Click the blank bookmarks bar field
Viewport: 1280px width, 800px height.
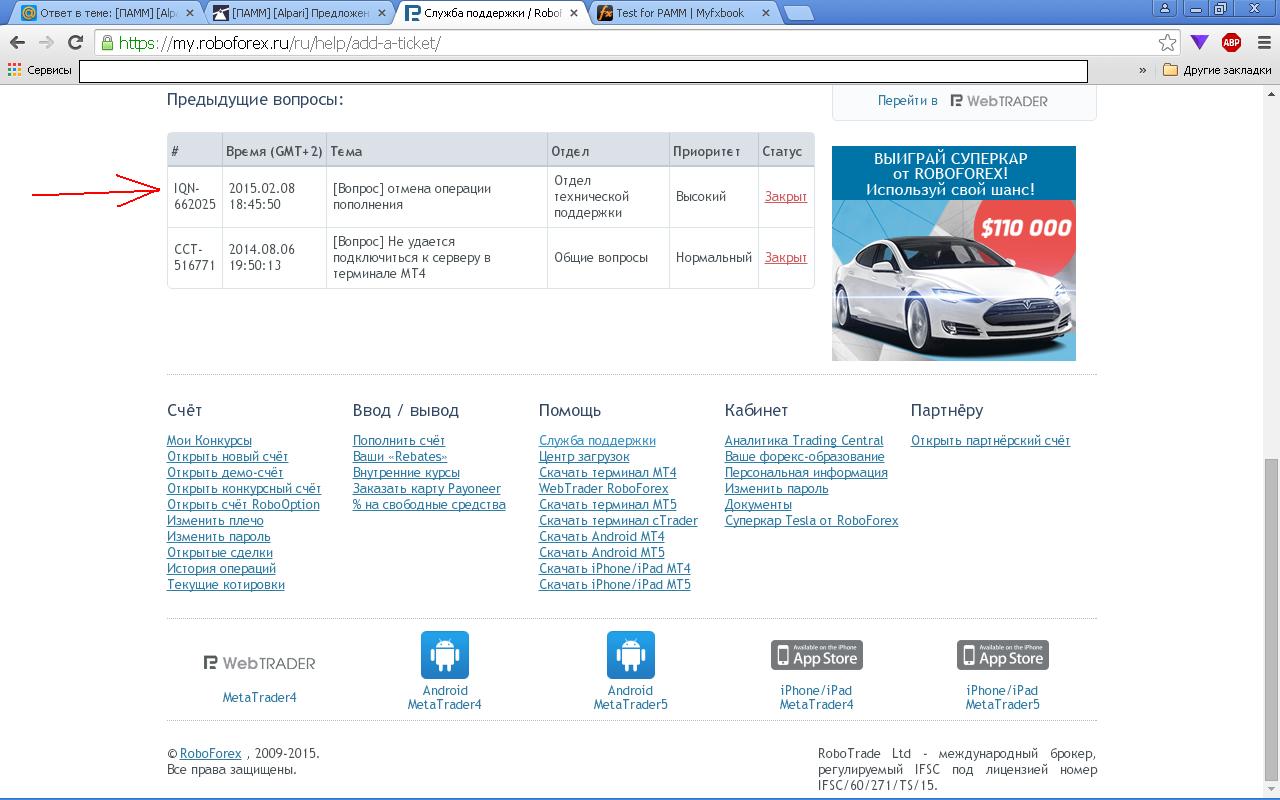point(583,71)
